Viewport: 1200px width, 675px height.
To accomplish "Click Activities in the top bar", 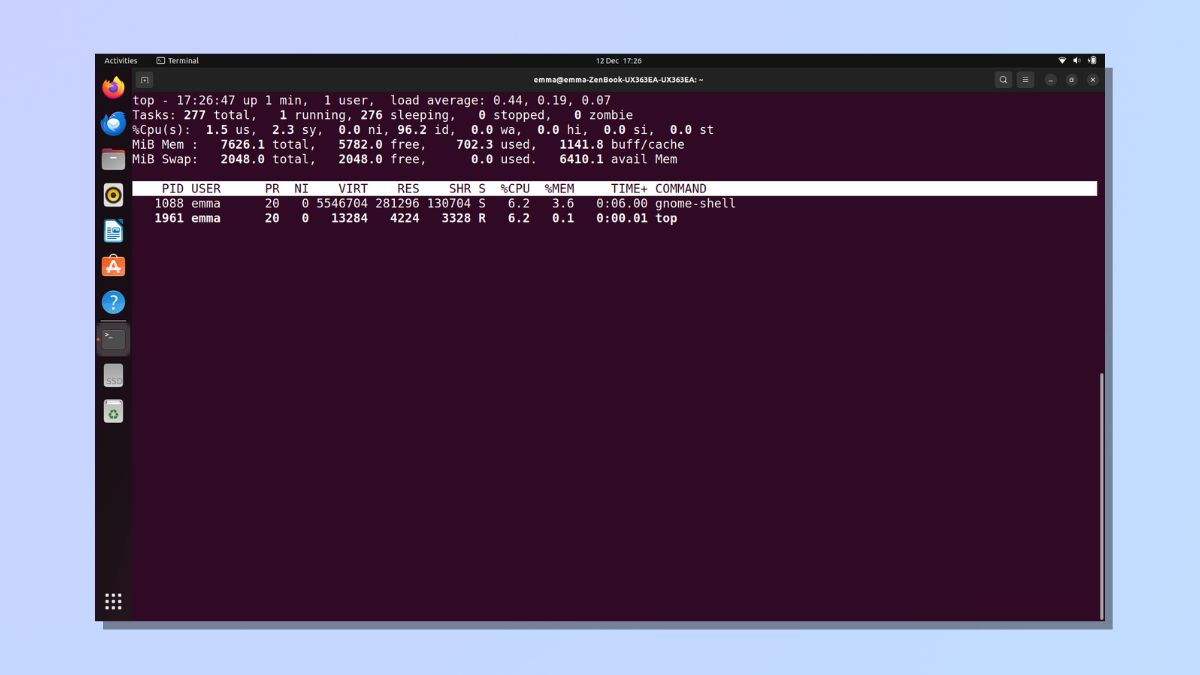I will [121, 61].
